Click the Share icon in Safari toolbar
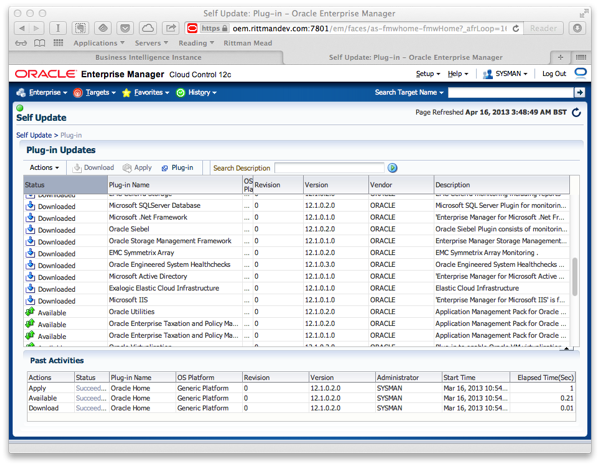Screen dimensions: 600x466 (171, 28)
